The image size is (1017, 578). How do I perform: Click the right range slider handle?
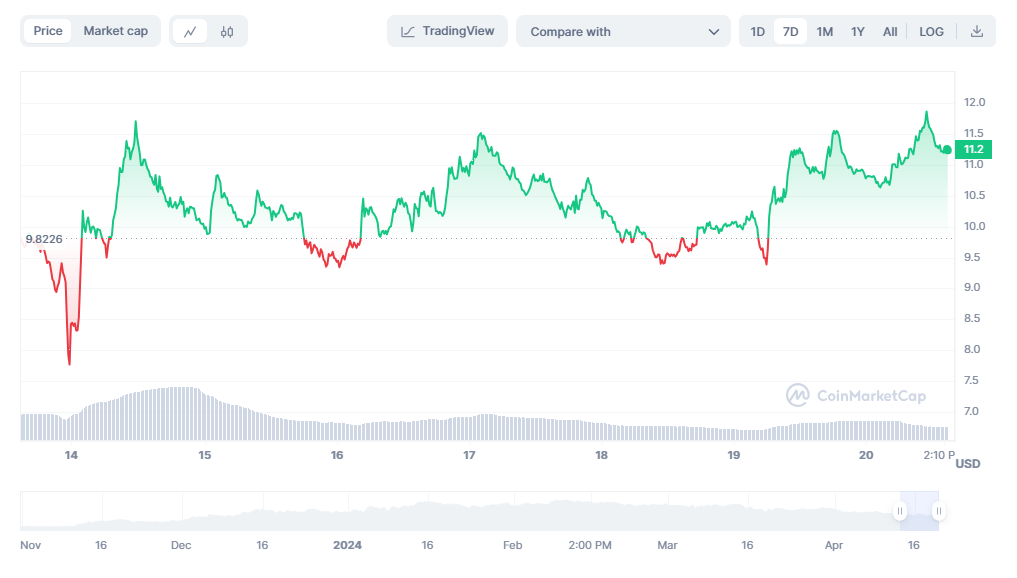coord(938,511)
